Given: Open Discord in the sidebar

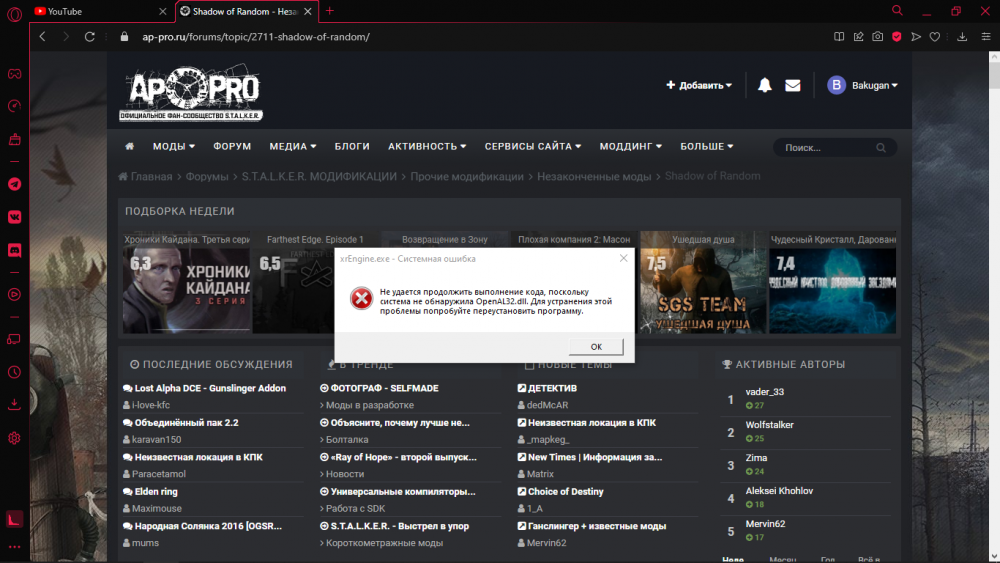Looking at the screenshot, I should (x=14, y=250).
